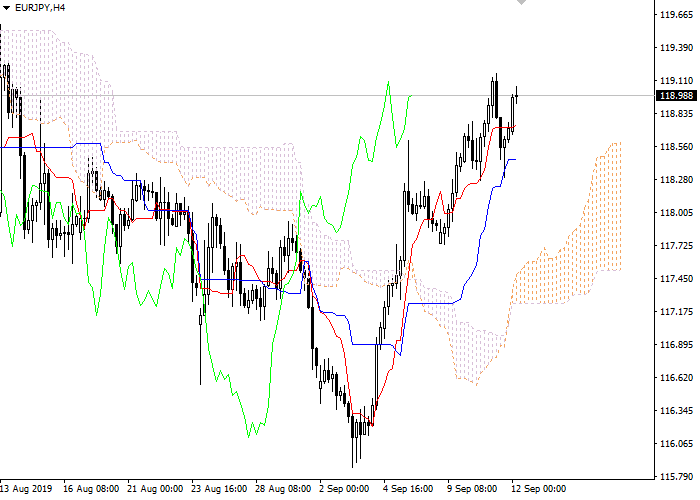Viewport: 700px width, 500px height.
Task: Click the 118.280 price axis label
Action: tap(676, 180)
